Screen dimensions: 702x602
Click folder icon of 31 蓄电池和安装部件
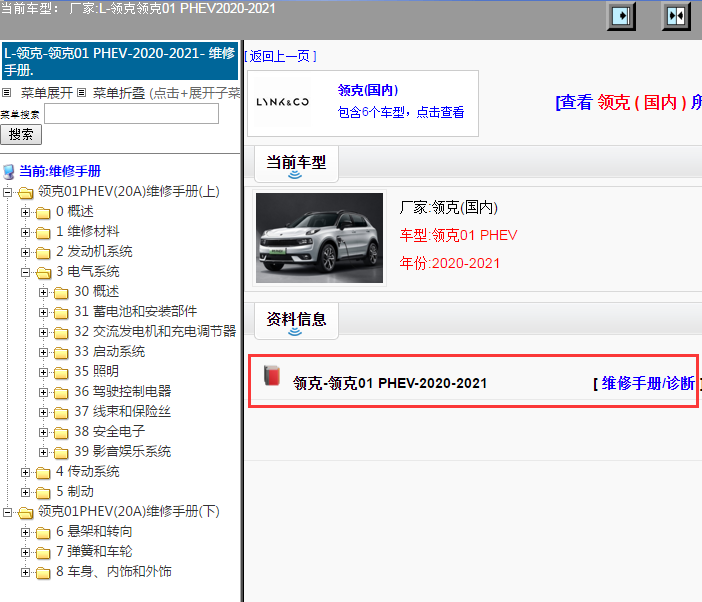[x=61, y=312]
